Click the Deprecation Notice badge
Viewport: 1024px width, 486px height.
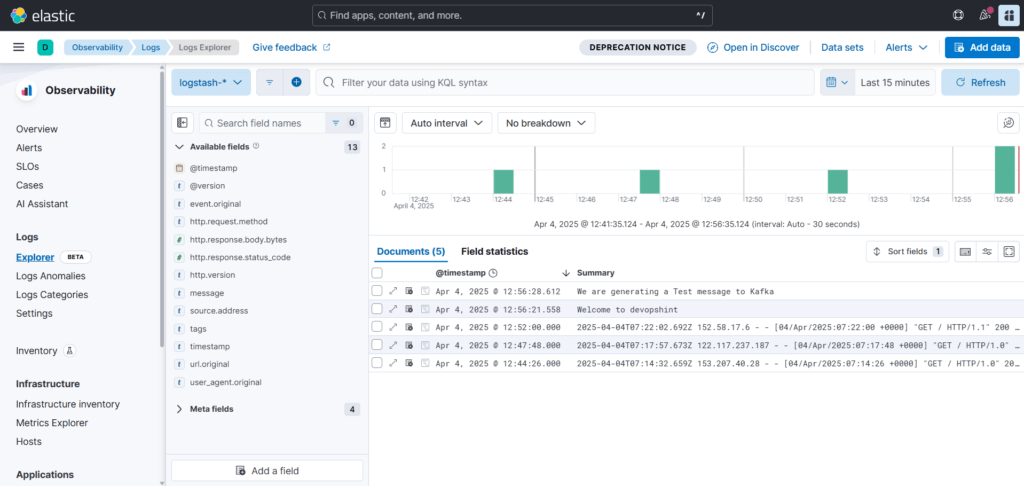pos(637,47)
